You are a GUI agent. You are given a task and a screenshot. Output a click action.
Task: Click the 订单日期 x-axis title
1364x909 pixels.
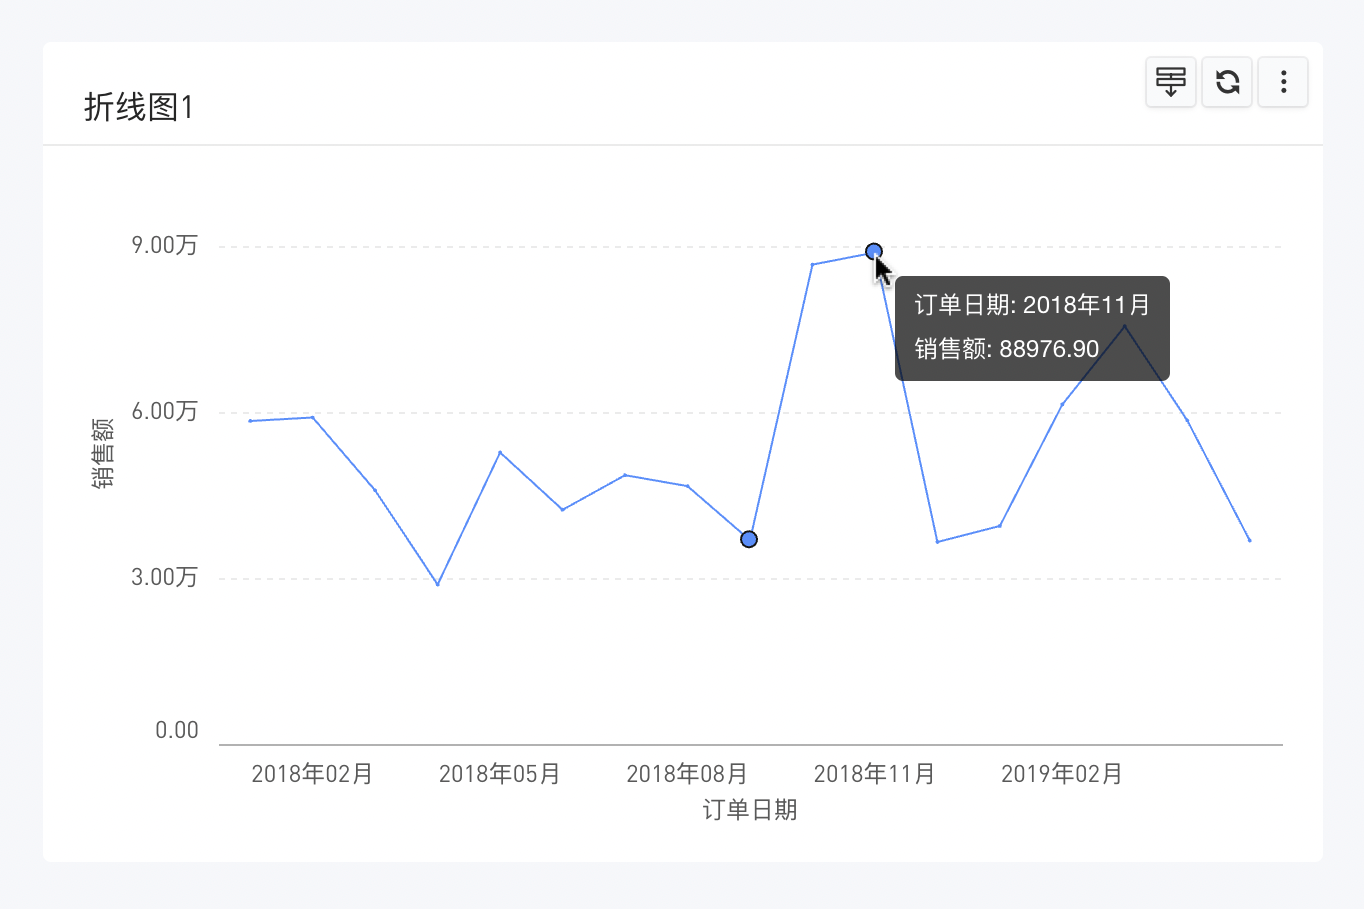point(750,810)
